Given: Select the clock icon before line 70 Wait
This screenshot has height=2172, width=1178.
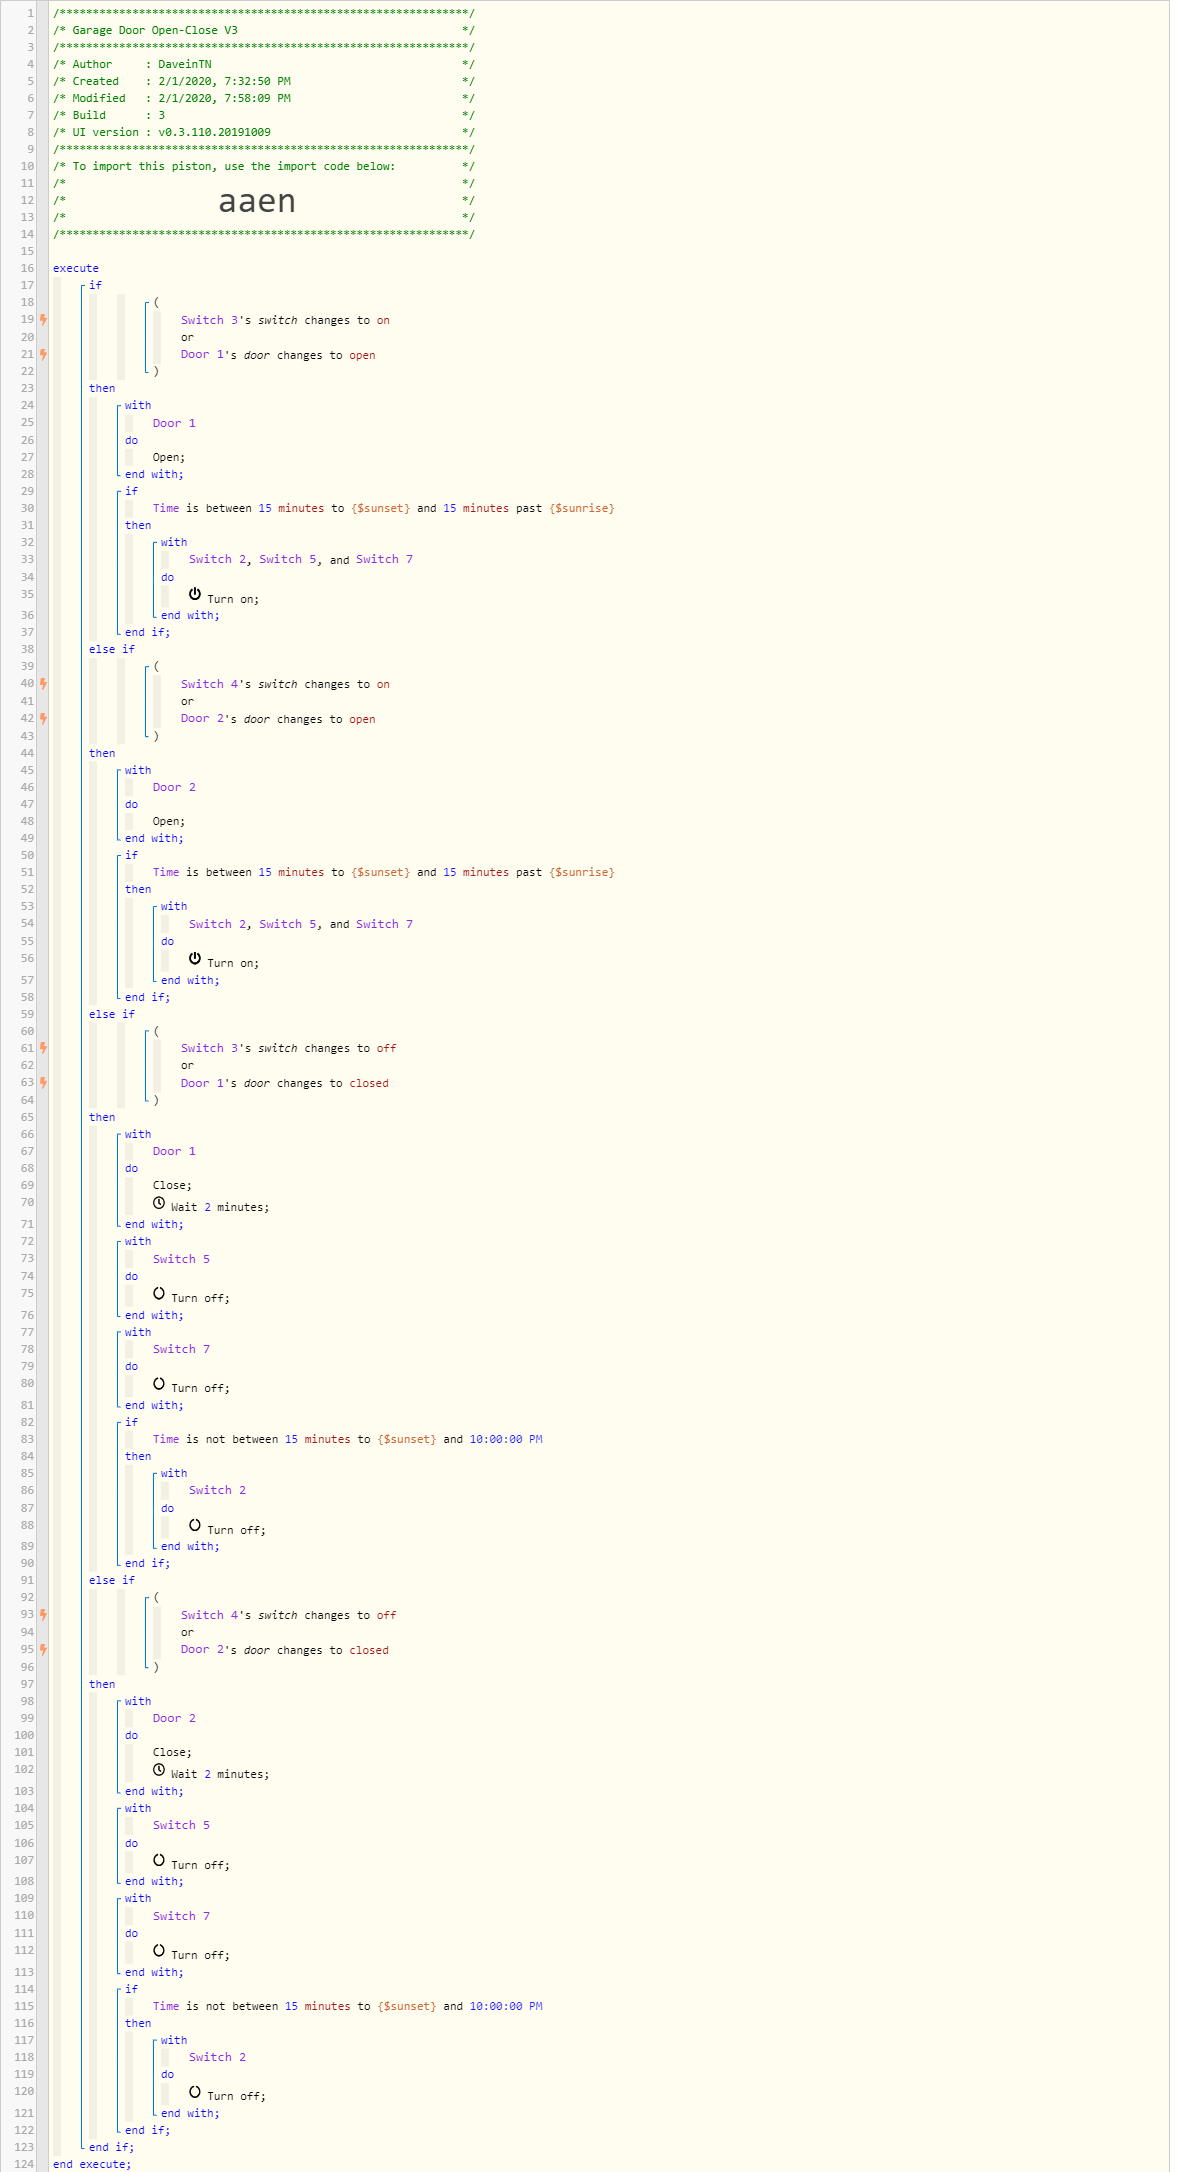Looking at the screenshot, I should [159, 1203].
